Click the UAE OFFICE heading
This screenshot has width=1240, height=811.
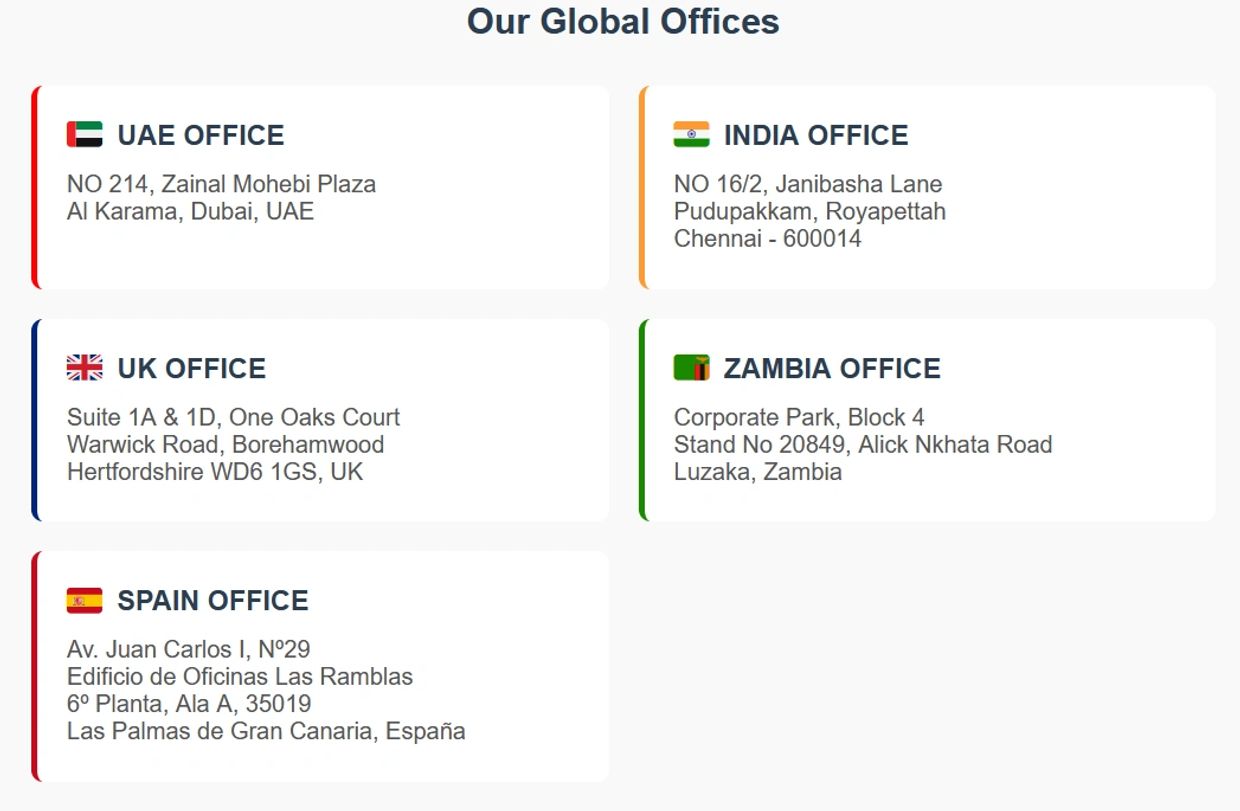[x=200, y=135]
